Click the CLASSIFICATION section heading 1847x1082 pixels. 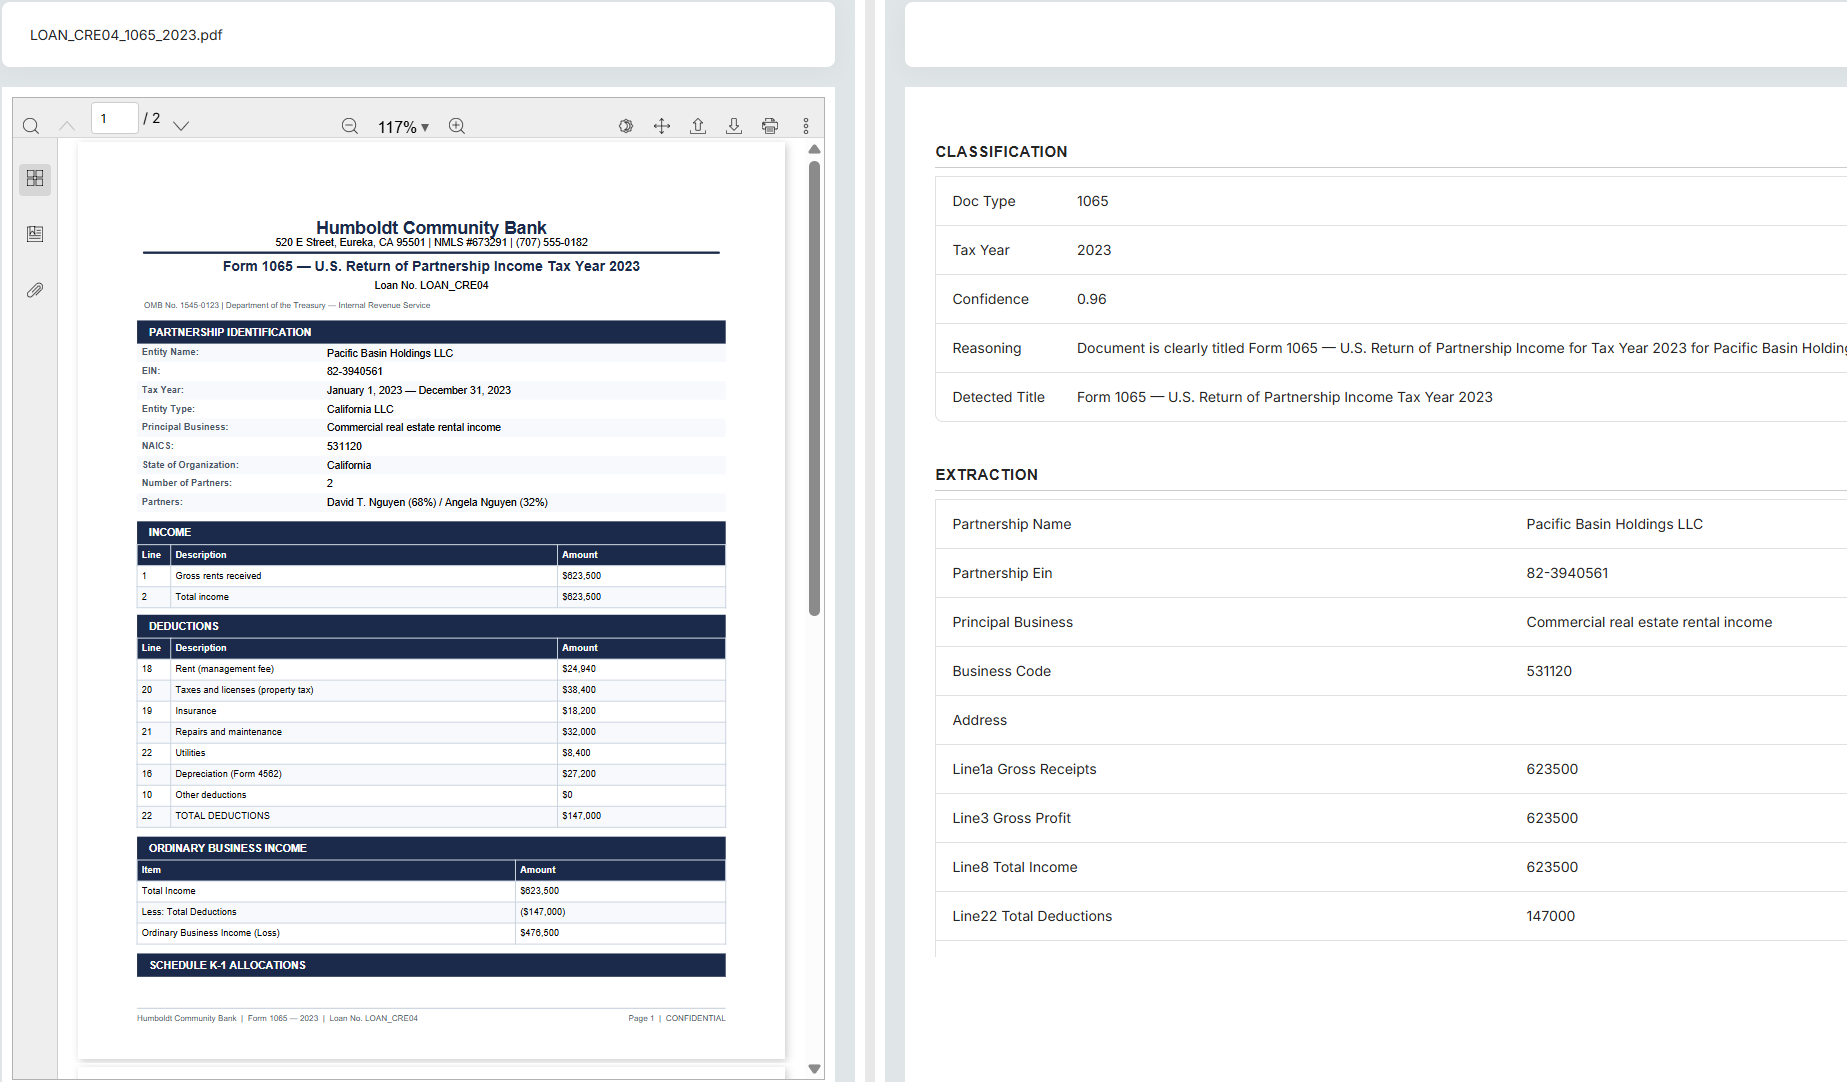1001,152
